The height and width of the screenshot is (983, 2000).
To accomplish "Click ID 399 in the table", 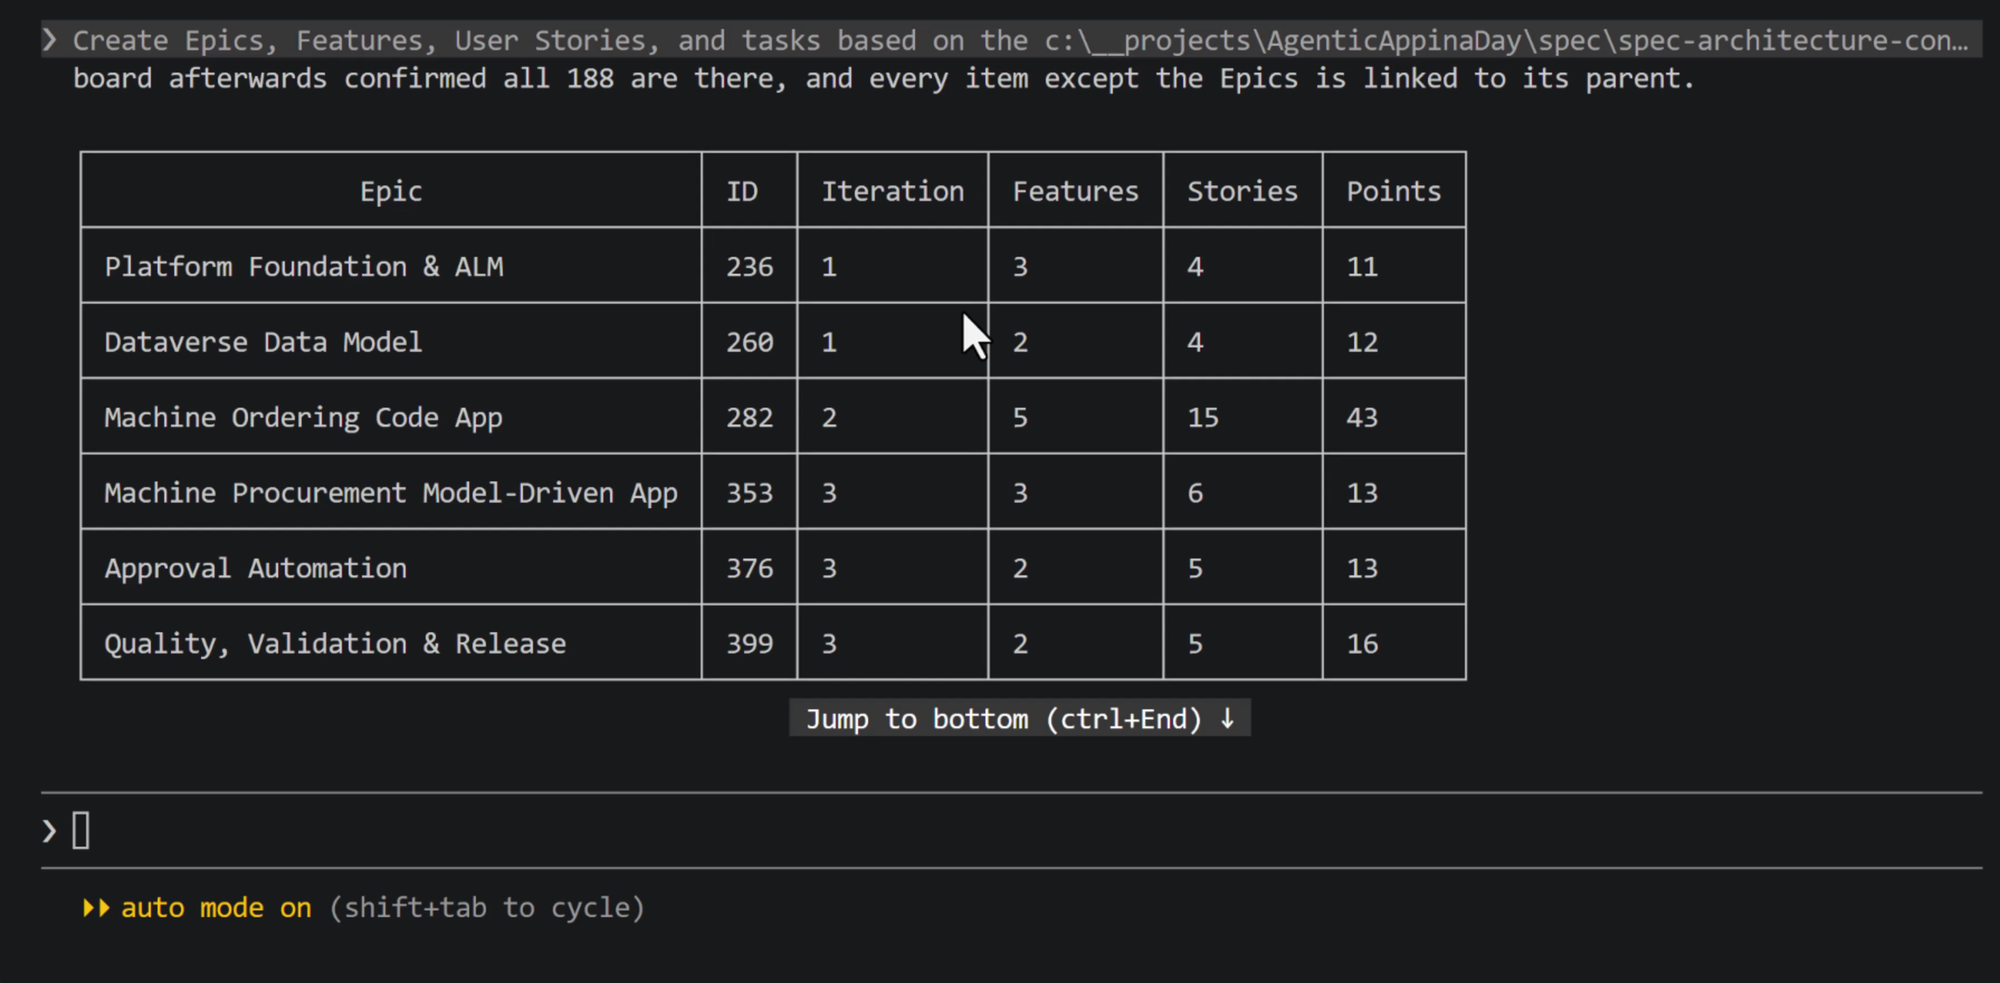I will click(750, 643).
